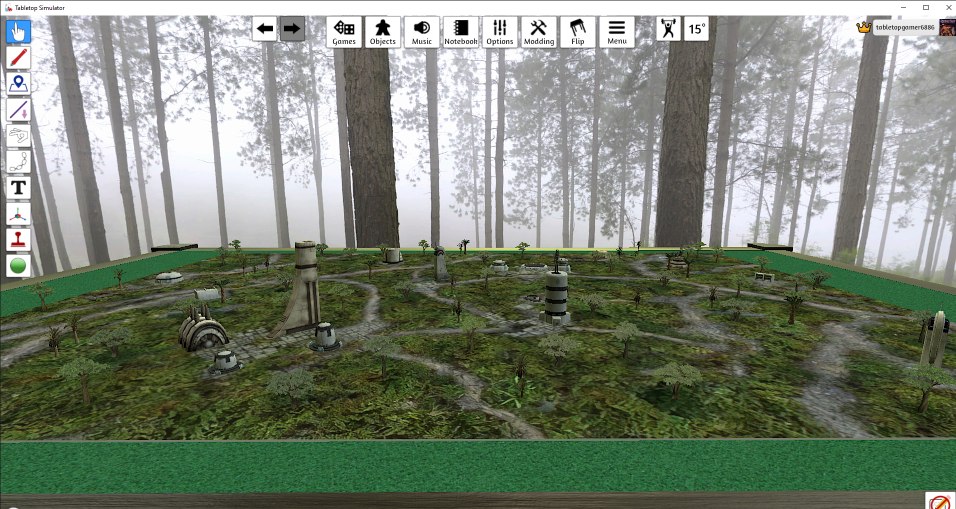This screenshot has height=509, width=956.
Task: Open the Games menu
Action: 344,32
